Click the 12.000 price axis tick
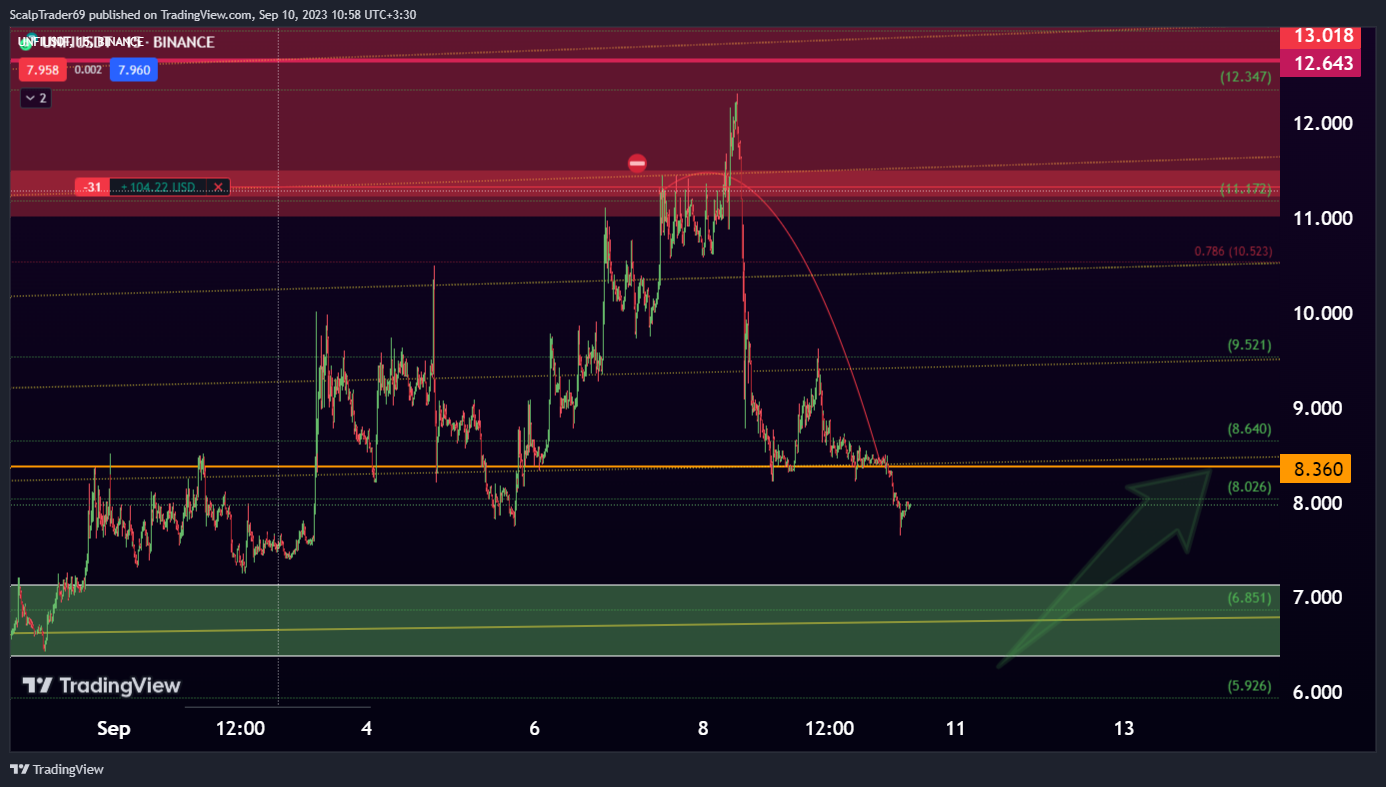 point(1323,123)
